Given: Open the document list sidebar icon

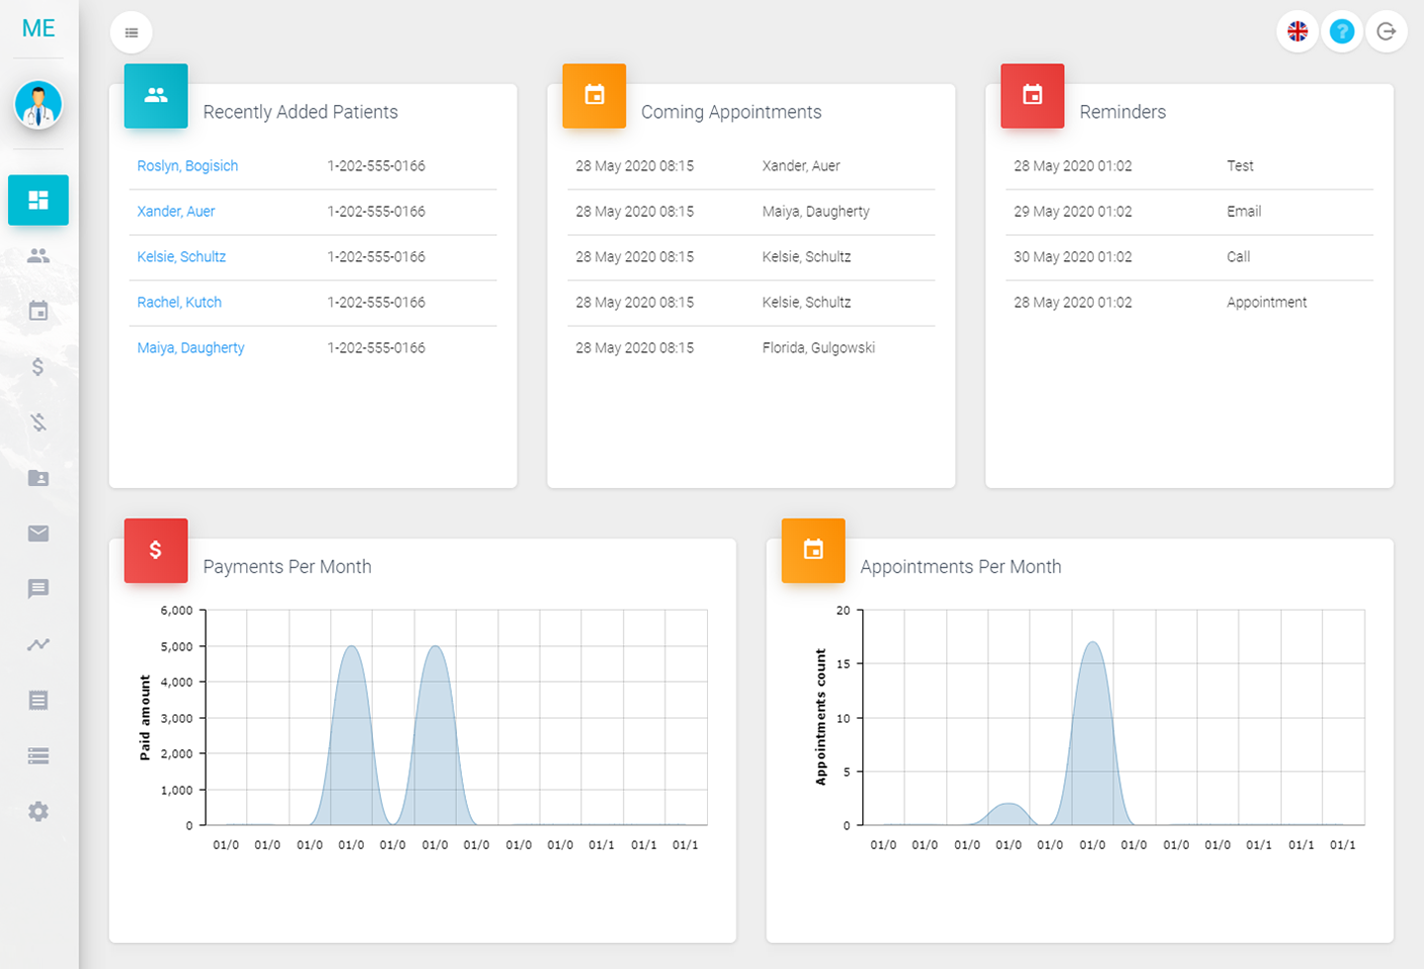Looking at the screenshot, I should point(38,700).
